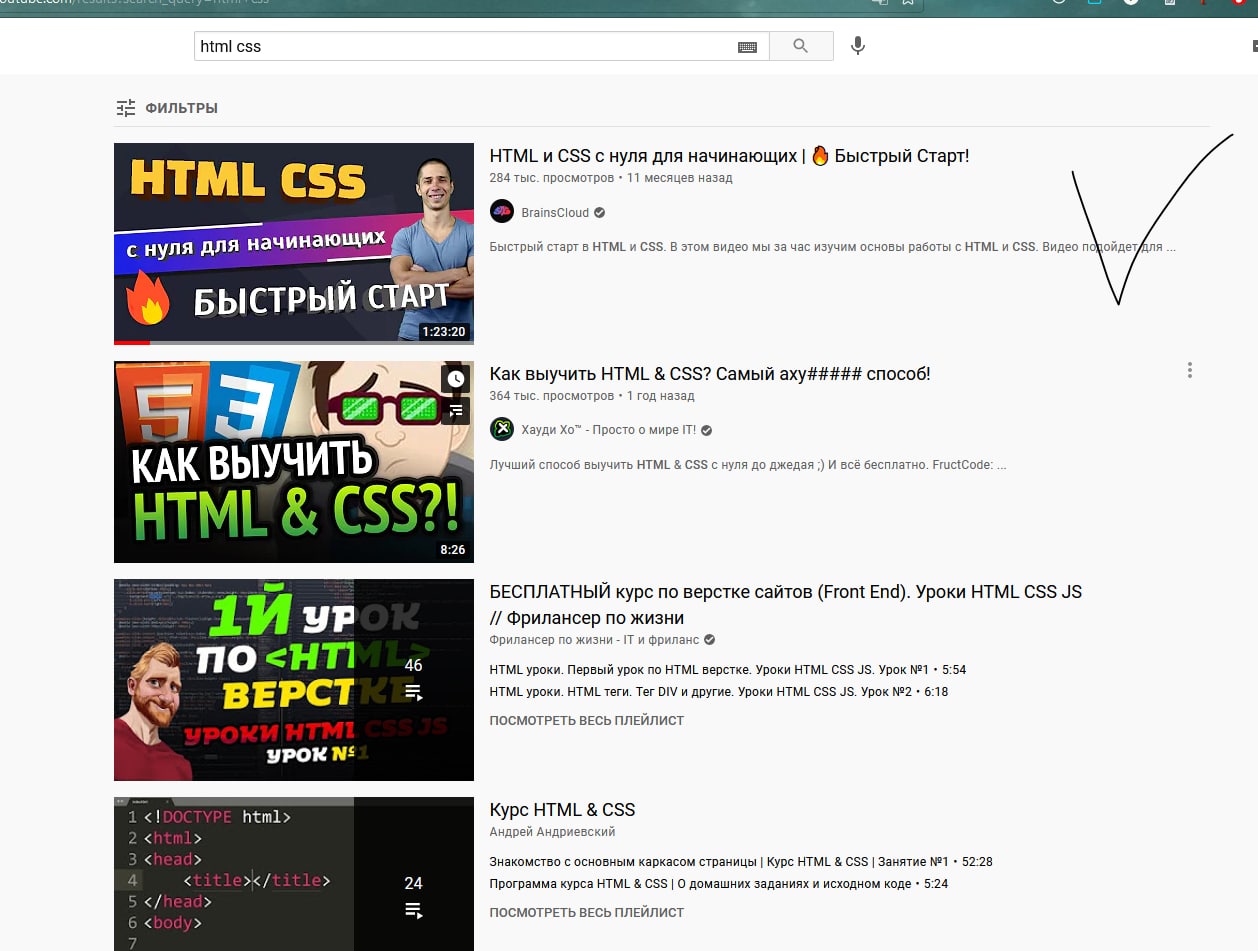View full Курс HTML & CSS playlist
Screen dimensions: 1258x951
(x=587, y=913)
